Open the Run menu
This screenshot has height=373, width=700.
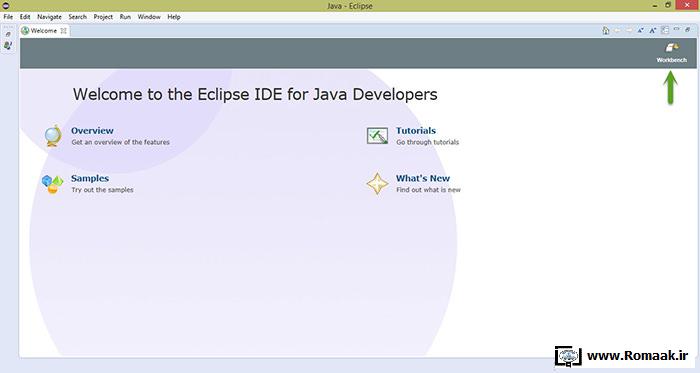pos(125,17)
